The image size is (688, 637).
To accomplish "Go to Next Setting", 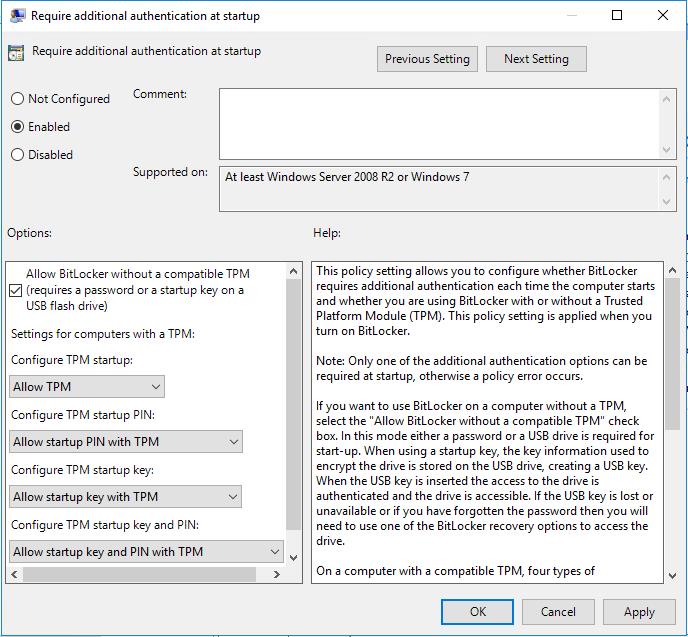I will (536, 59).
